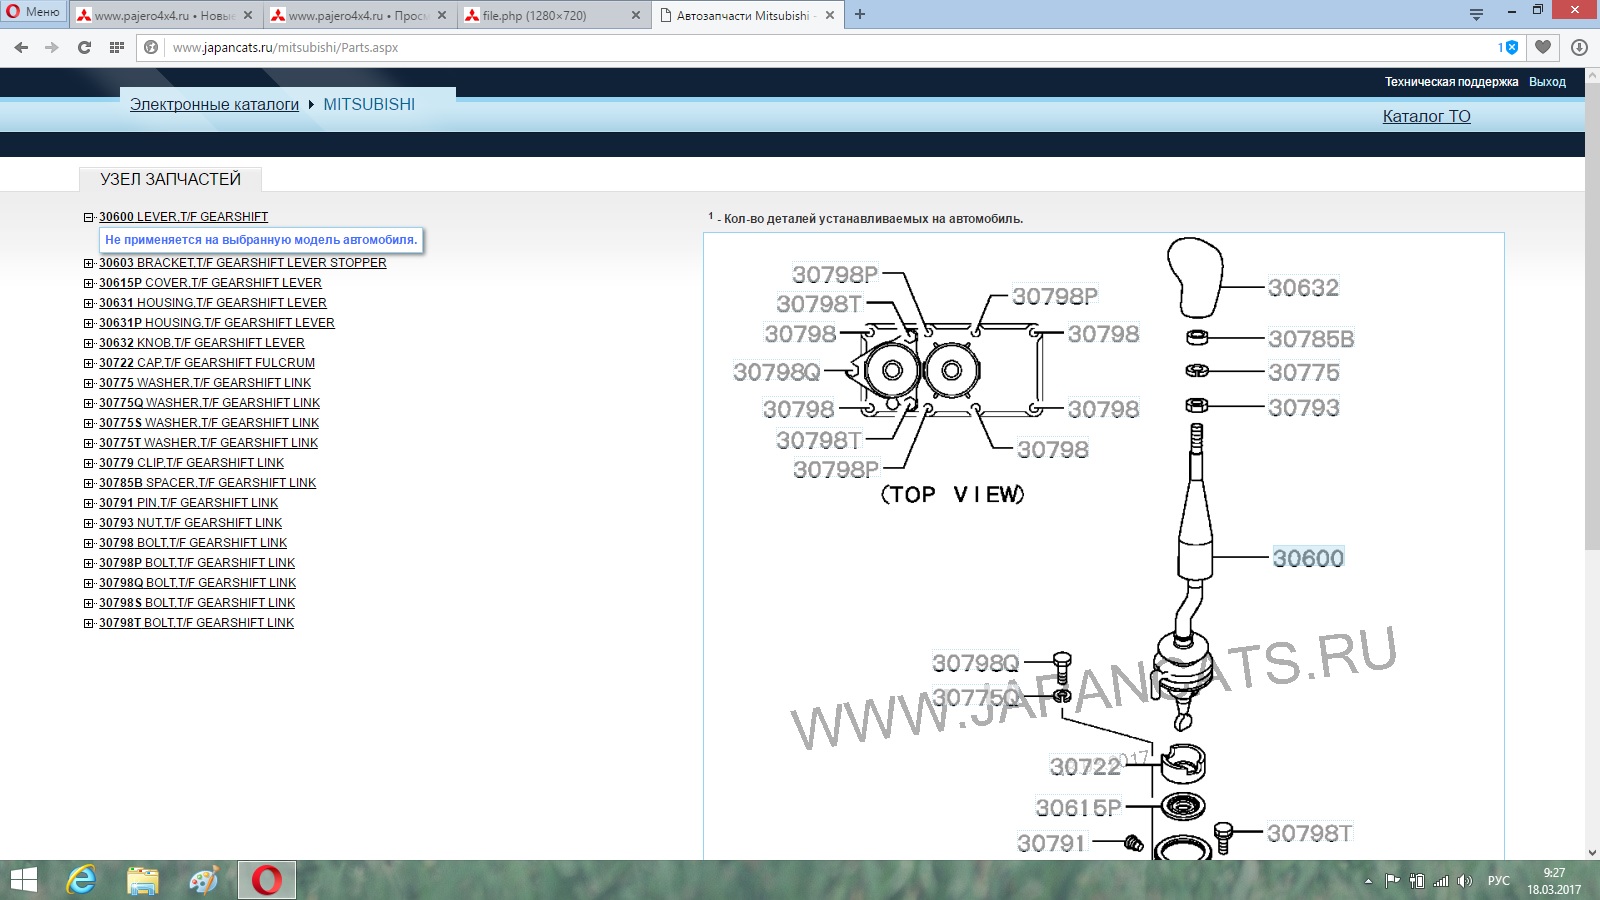Click 30632 knob label in diagram

click(1303, 288)
